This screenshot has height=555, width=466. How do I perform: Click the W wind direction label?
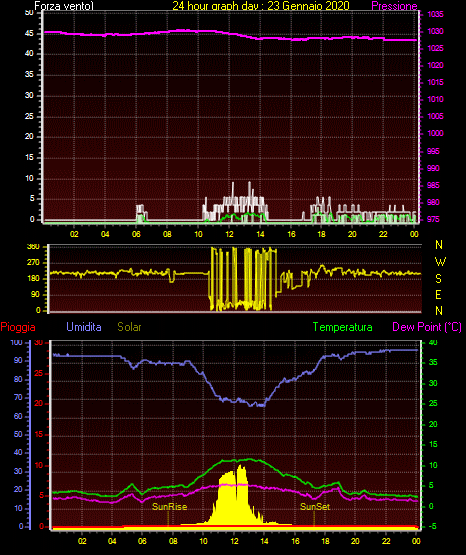440,262
